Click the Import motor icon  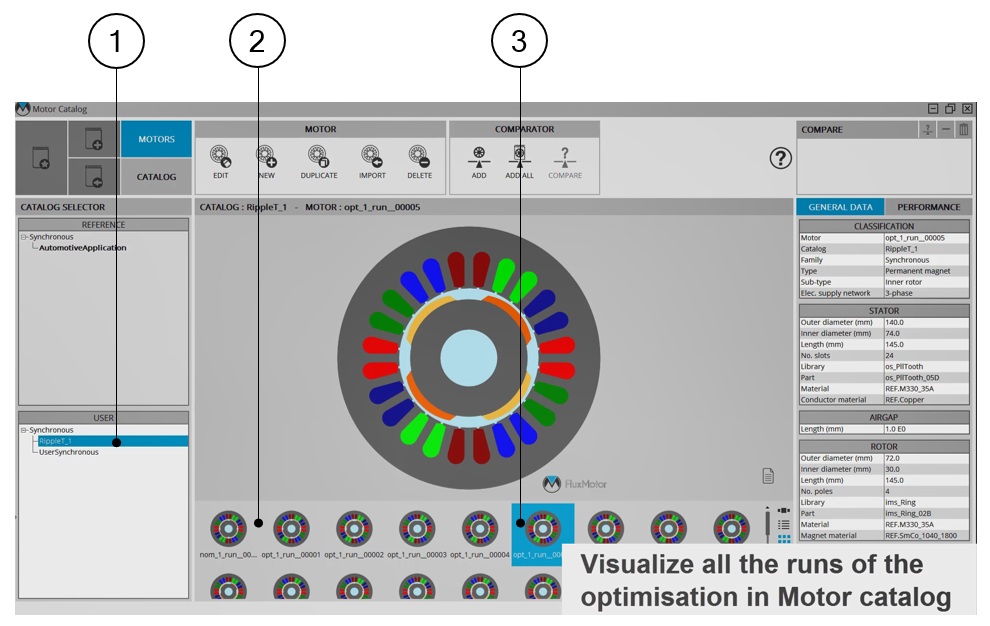[x=372, y=157]
